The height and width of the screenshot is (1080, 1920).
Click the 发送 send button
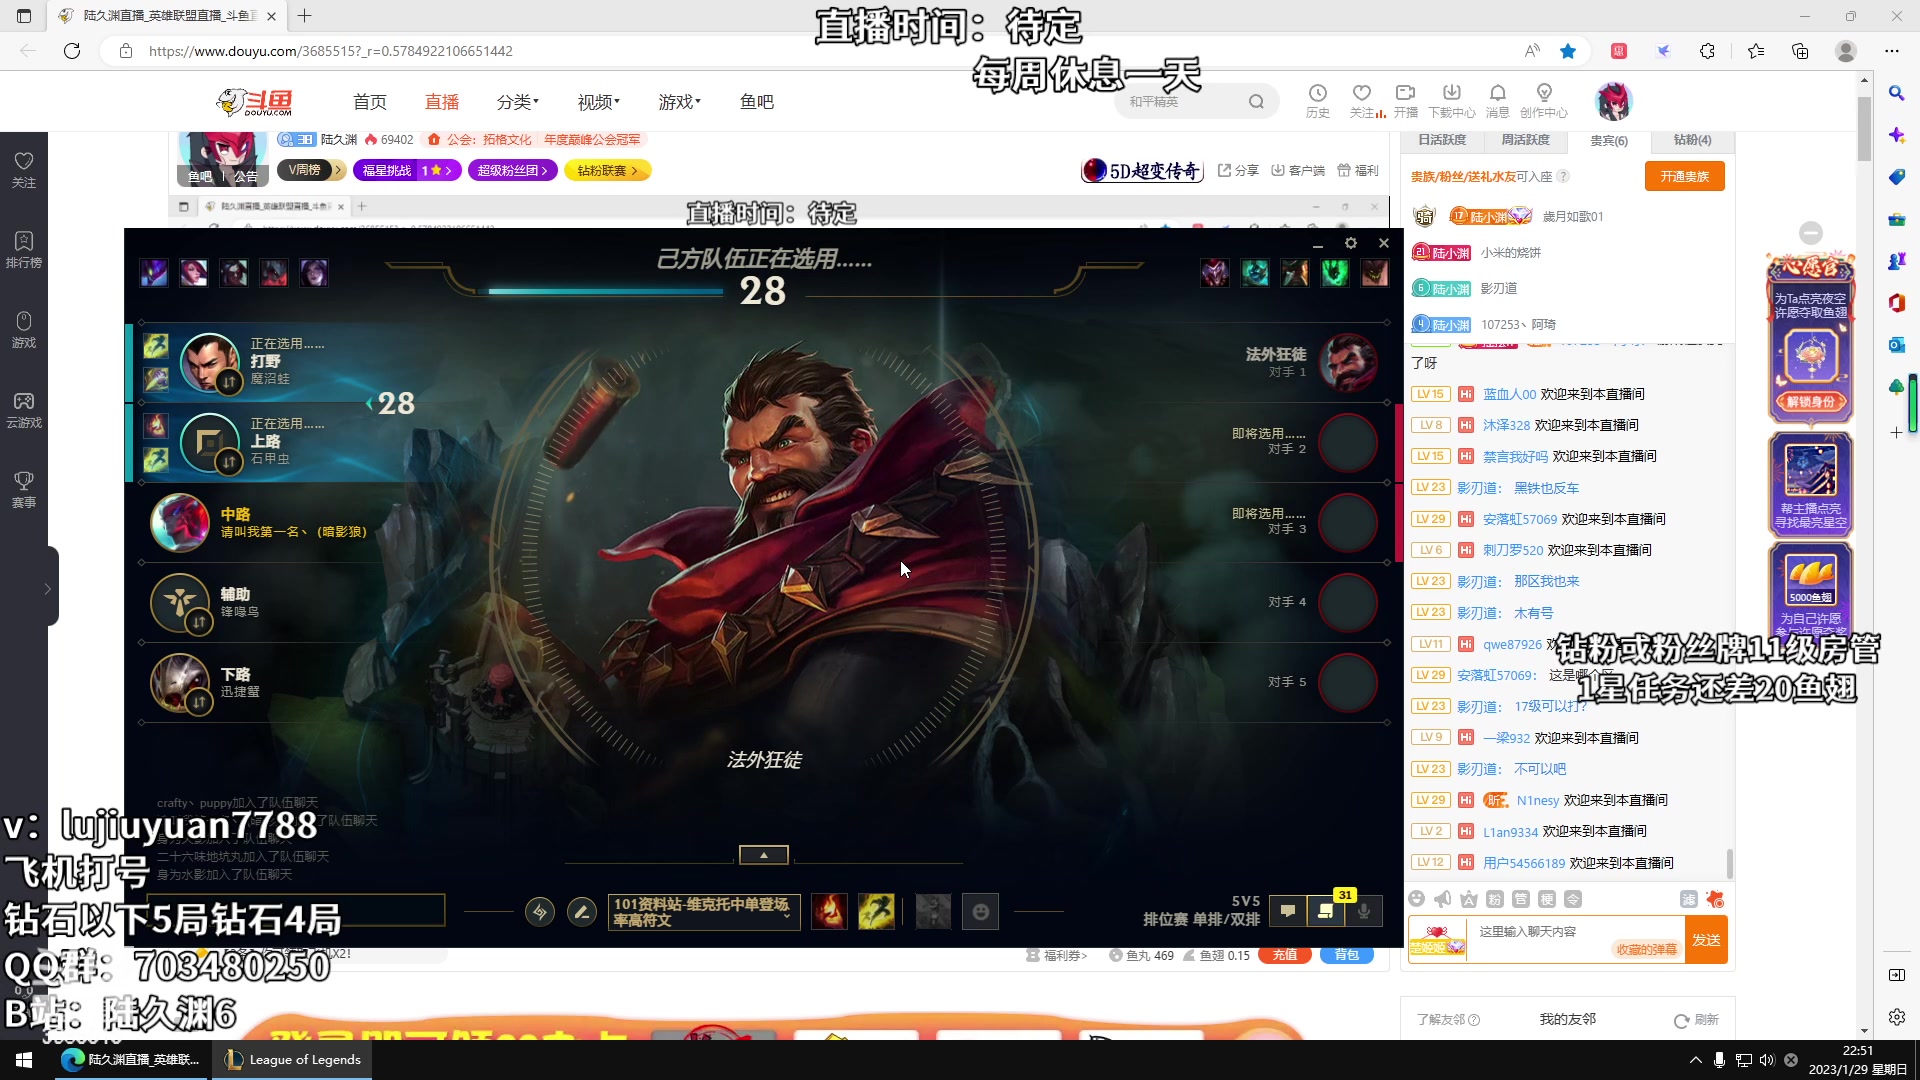pos(1706,940)
